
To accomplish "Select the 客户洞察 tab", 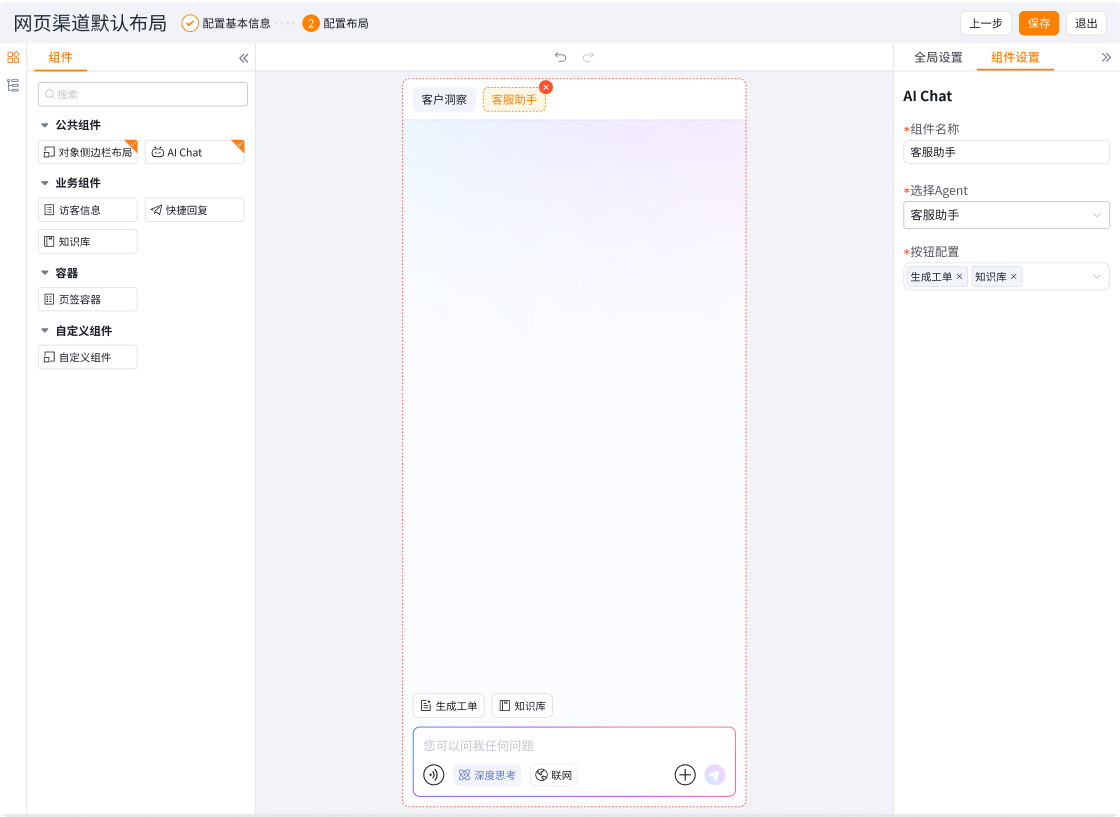I will tap(444, 100).
